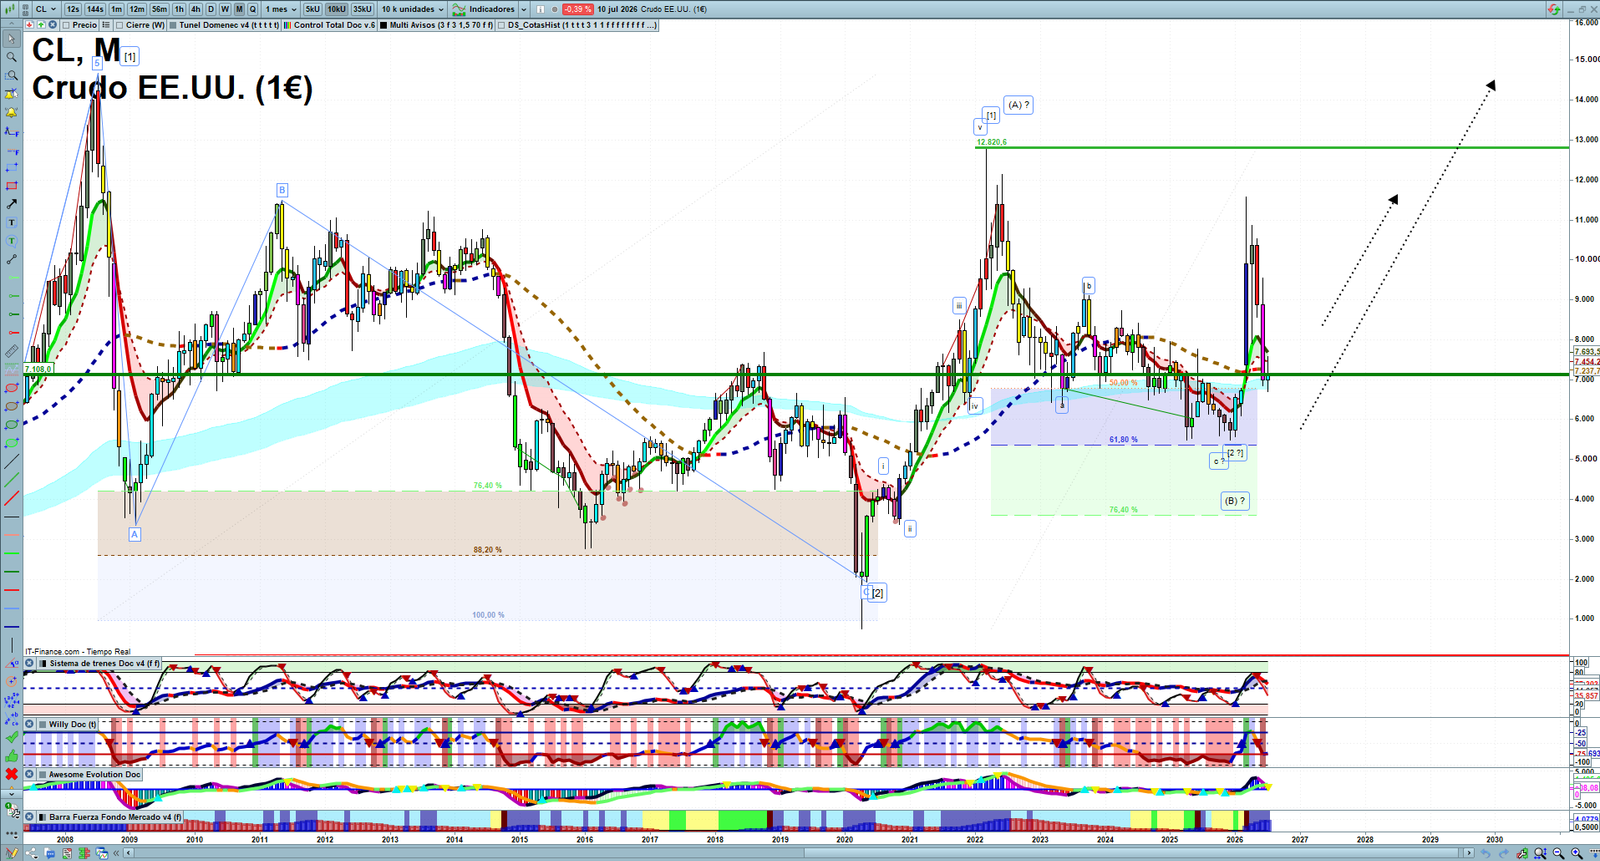
Task: Select the blue rectangle drawing tool
Action: (x=11, y=167)
